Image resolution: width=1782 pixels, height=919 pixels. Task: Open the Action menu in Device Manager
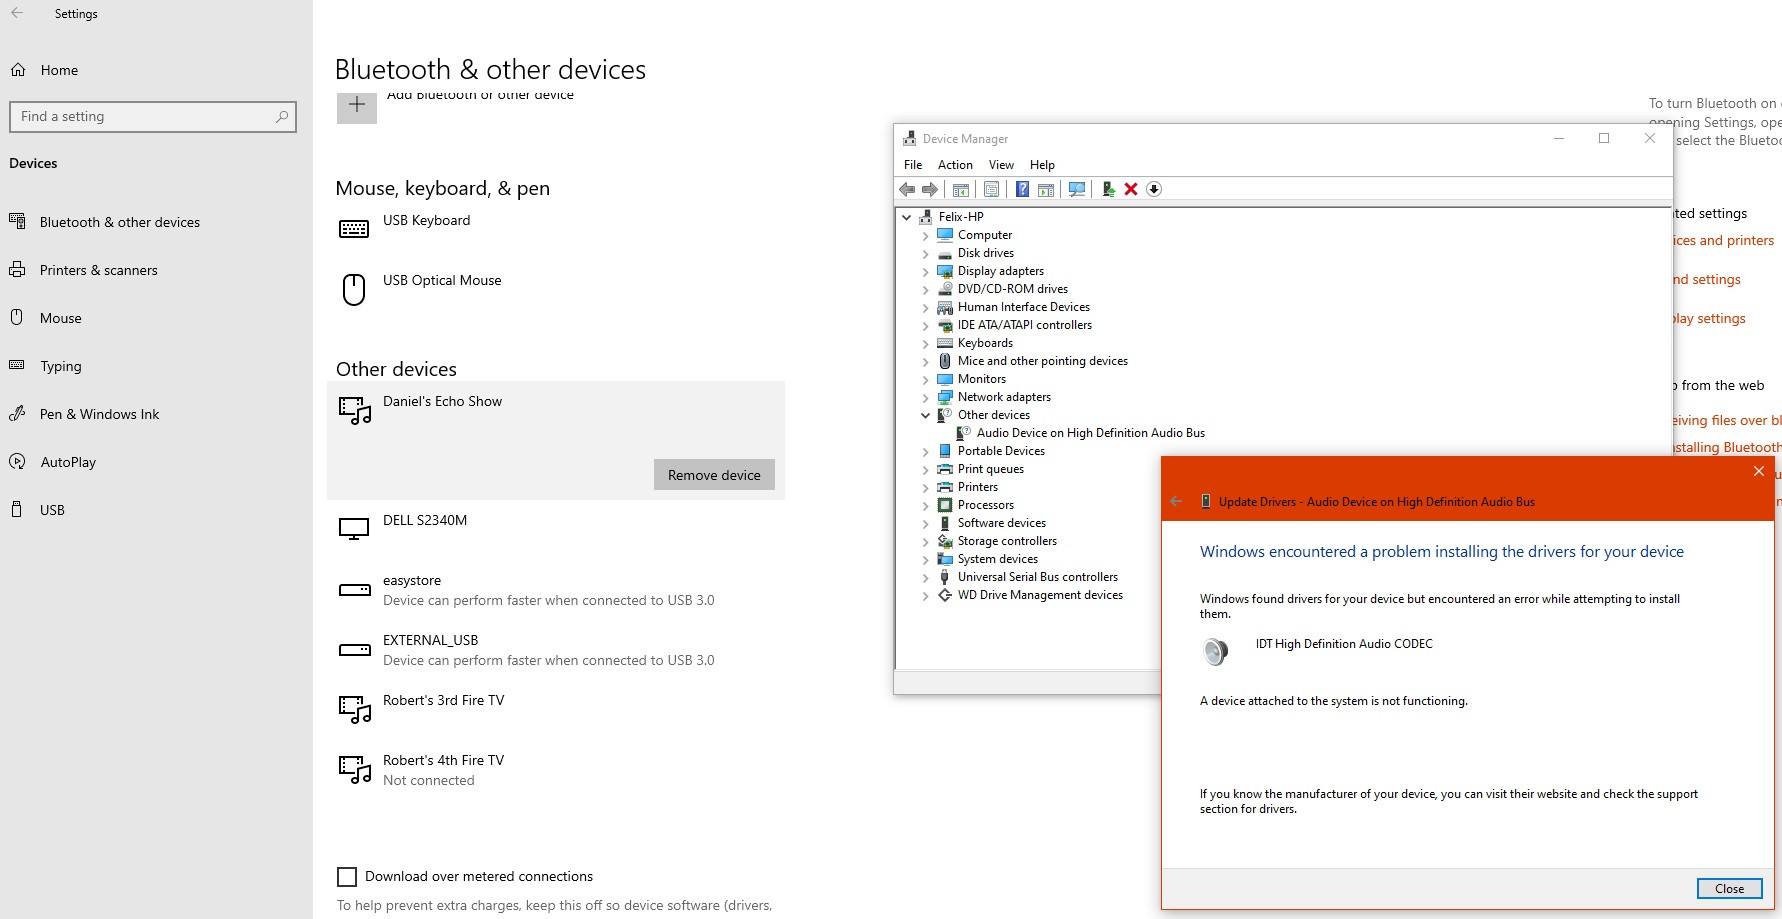[955, 165]
